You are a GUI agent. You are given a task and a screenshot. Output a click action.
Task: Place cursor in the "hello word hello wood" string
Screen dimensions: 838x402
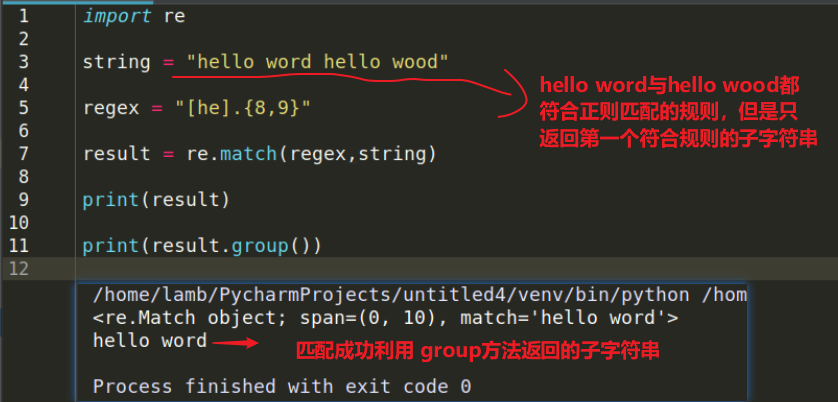click(317, 62)
